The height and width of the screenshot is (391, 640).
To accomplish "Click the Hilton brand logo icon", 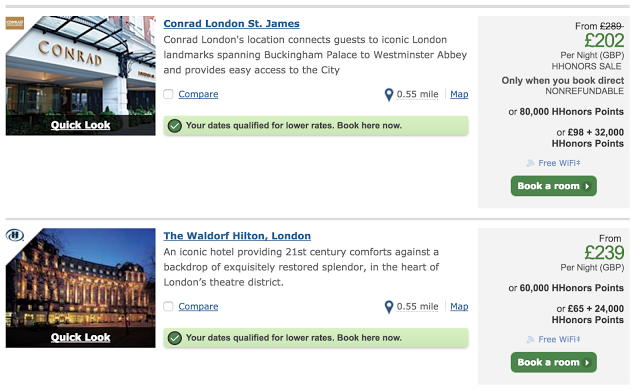I will click(15, 235).
